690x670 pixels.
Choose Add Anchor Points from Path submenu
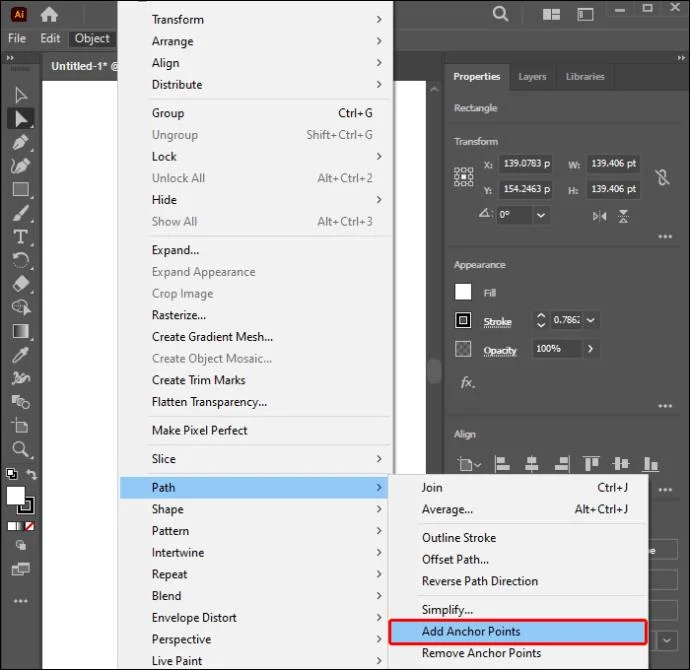pyautogui.click(x=518, y=631)
